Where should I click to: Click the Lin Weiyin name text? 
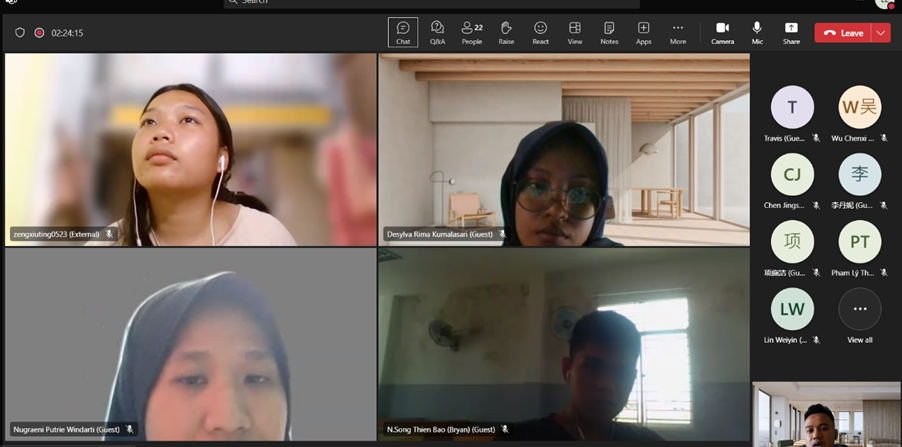click(x=785, y=340)
